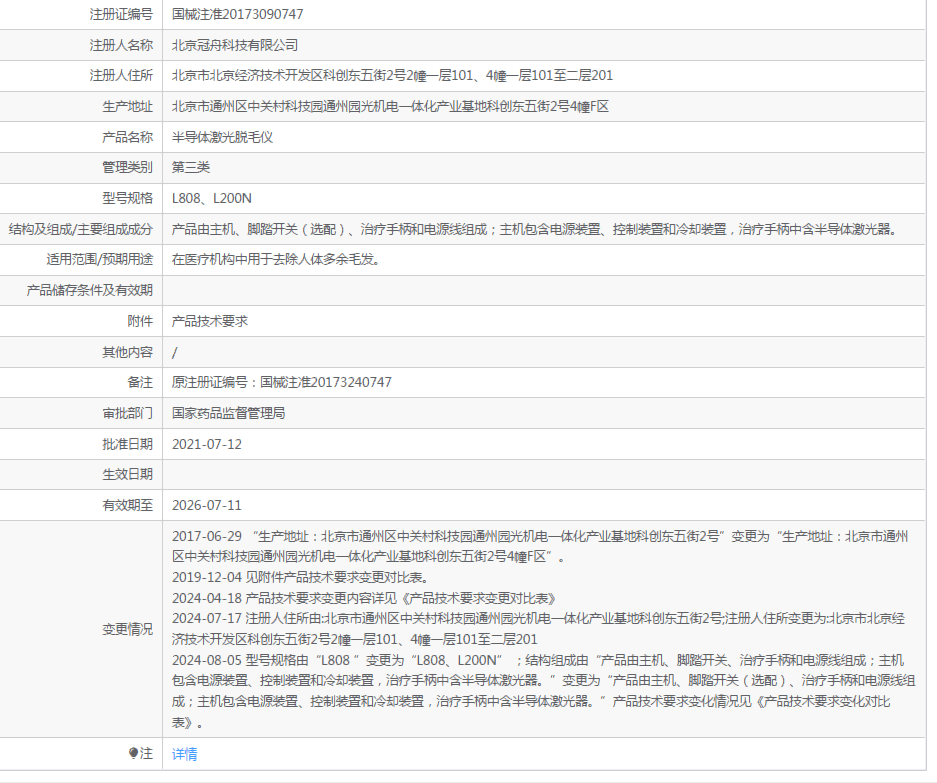This screenshot has height=783, width=937.
Task: Select the 注册人住所 address value
Action: coord(392,75)
